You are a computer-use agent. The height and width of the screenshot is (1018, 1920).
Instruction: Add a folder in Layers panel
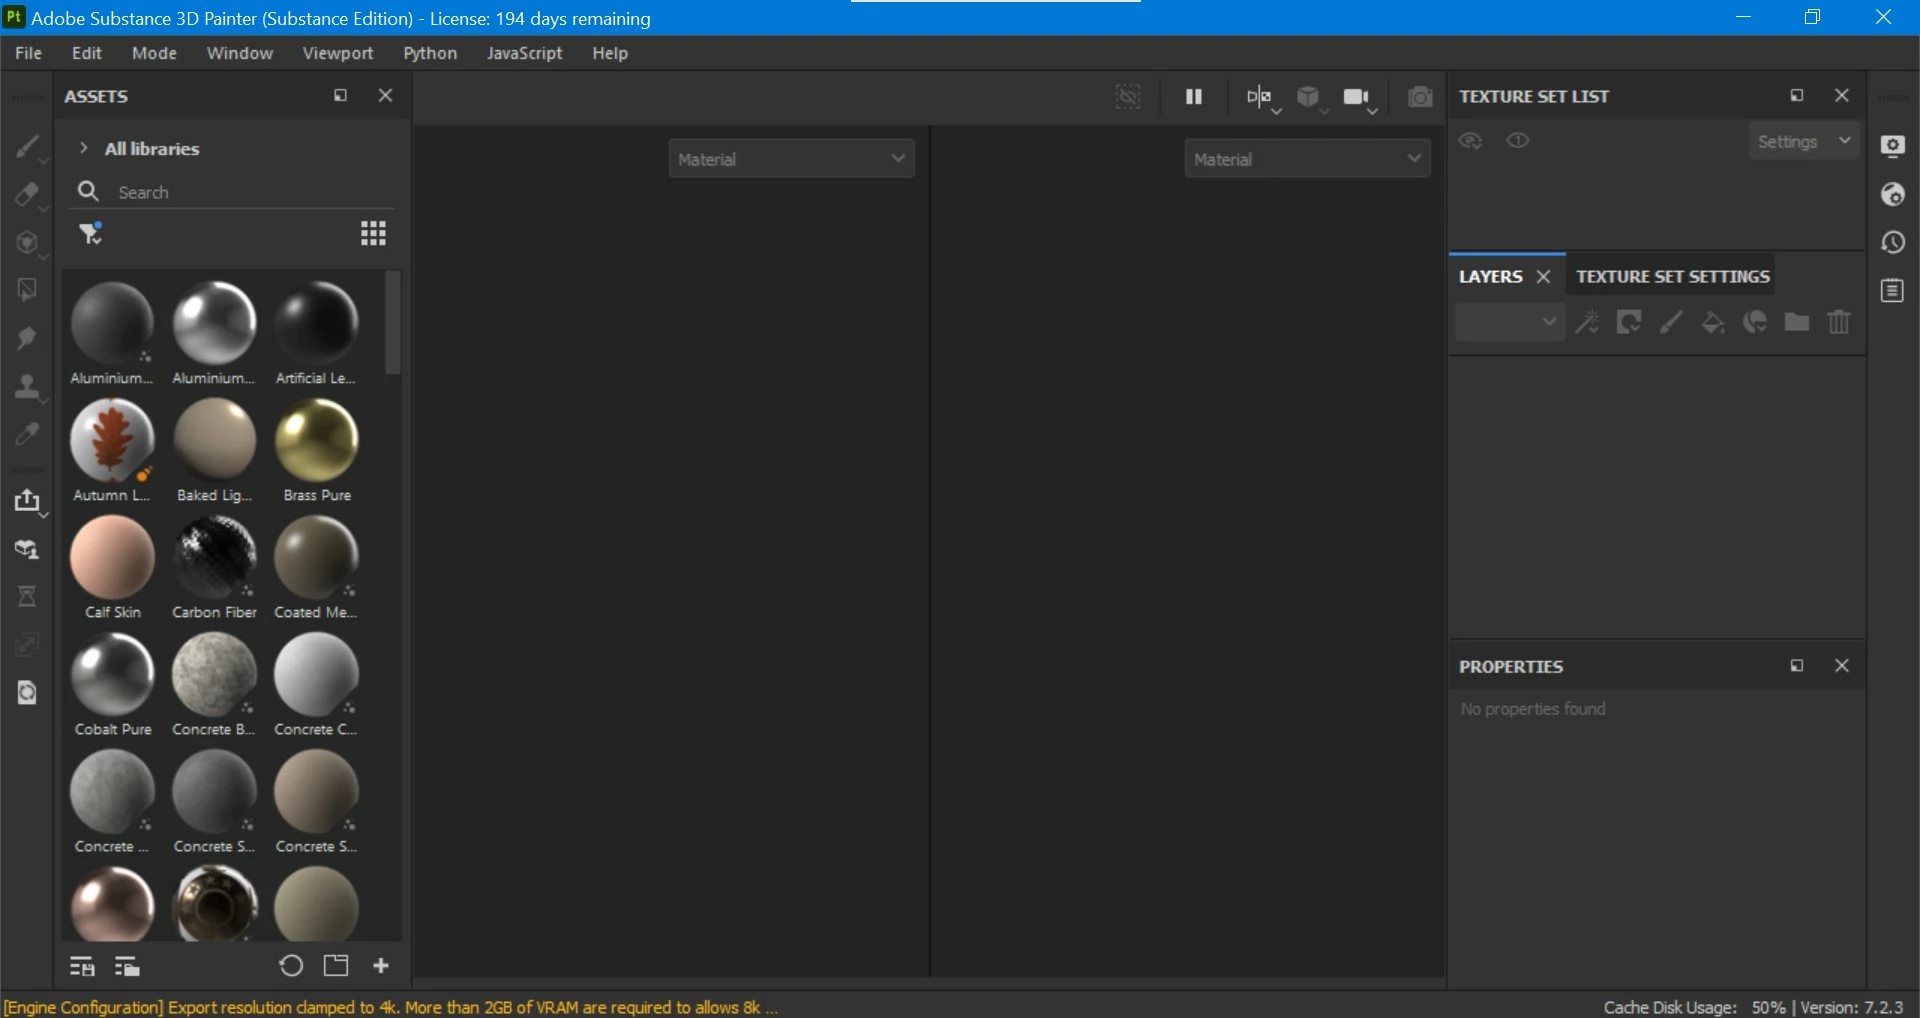coord(1797,322)
